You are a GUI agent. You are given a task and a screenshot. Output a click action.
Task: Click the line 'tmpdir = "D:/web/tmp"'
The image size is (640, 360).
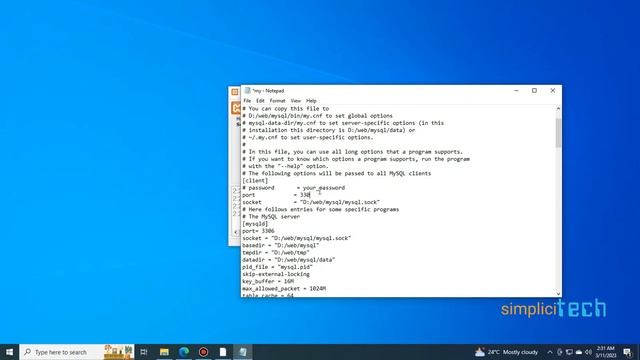click(276, 253)
